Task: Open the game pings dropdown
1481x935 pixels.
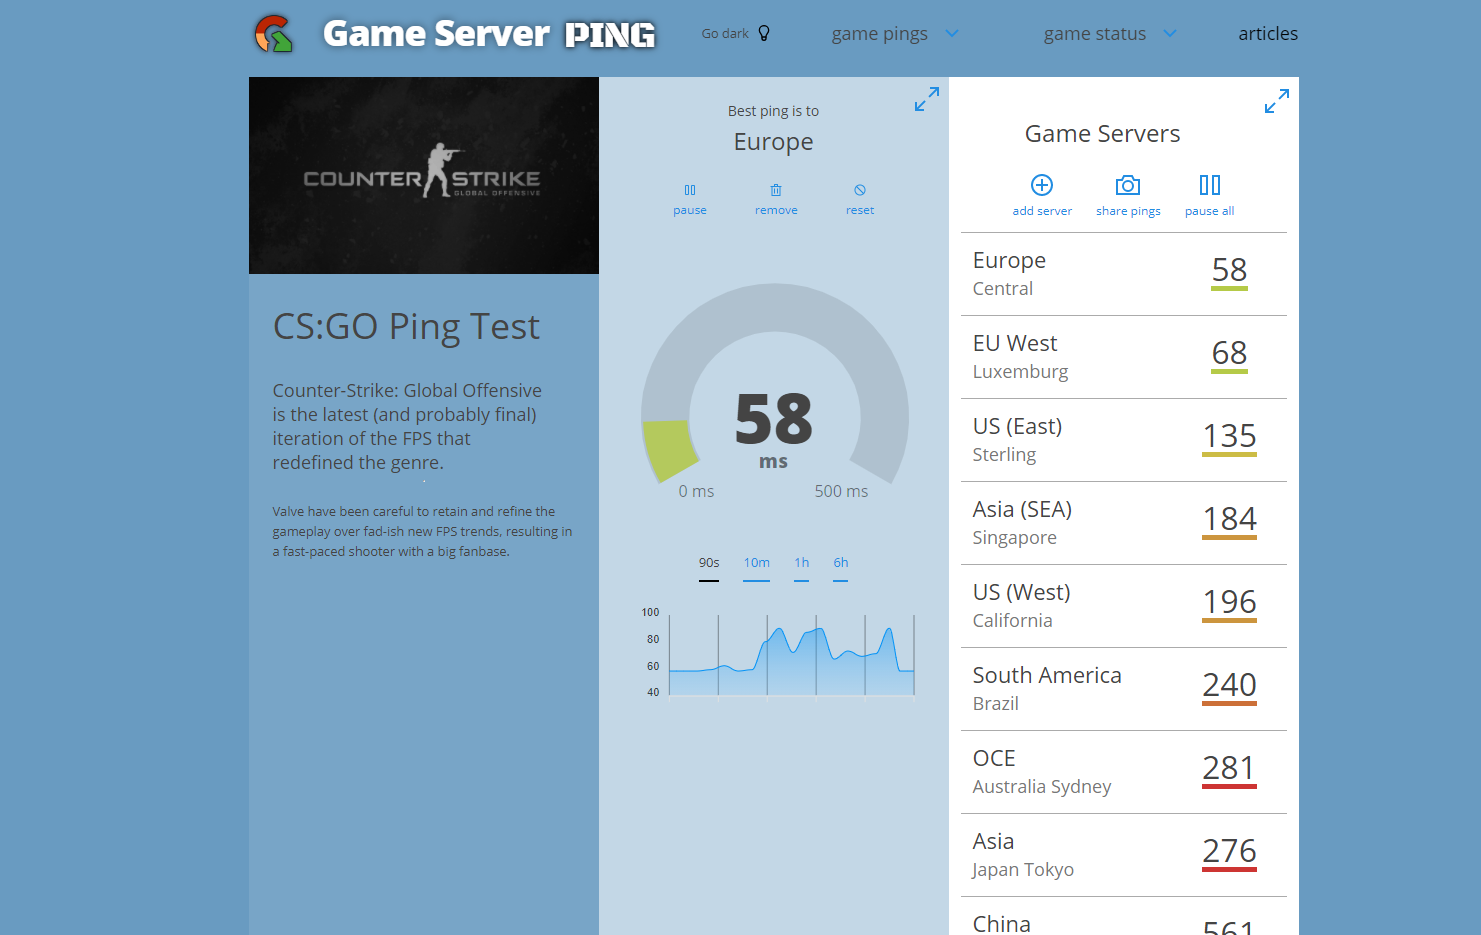Action: tap(895, 34)
